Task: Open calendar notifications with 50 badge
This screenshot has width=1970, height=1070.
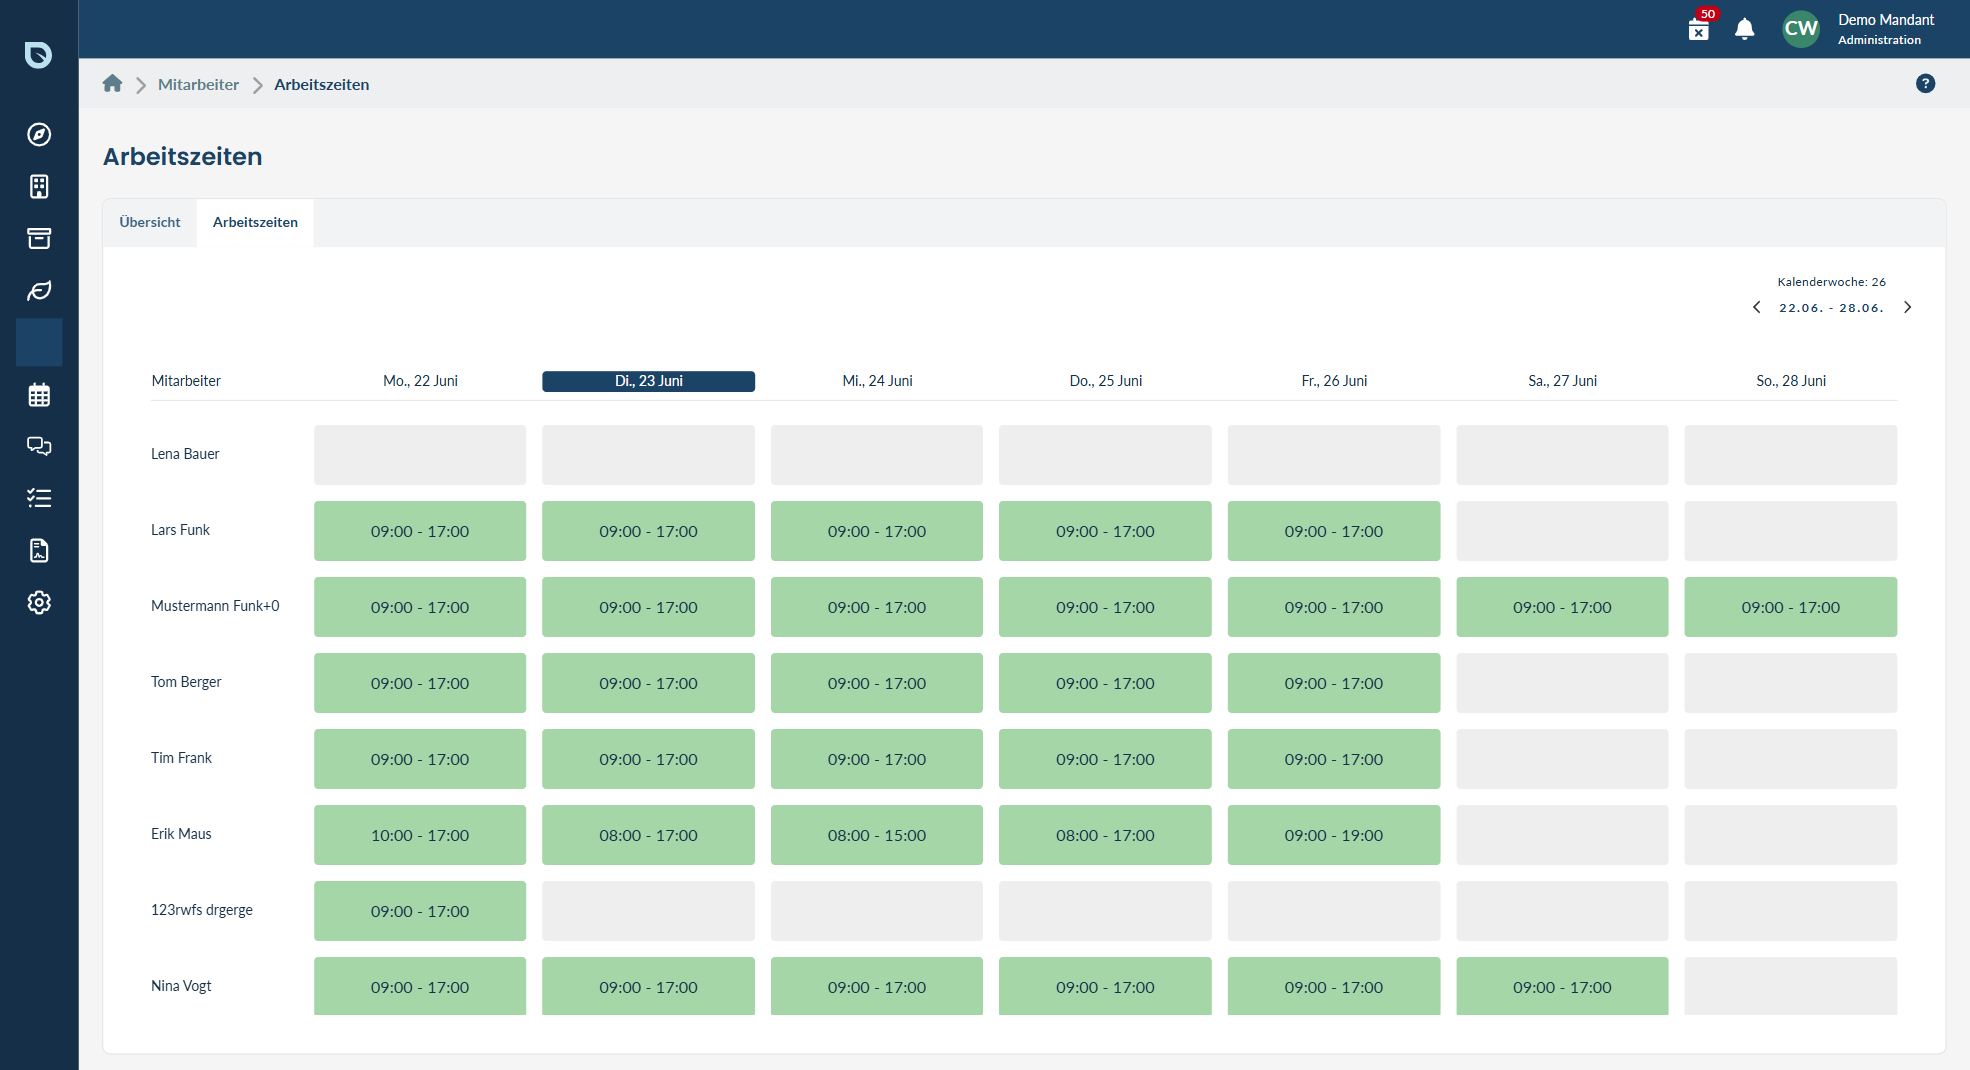Action: (1699, 27)
